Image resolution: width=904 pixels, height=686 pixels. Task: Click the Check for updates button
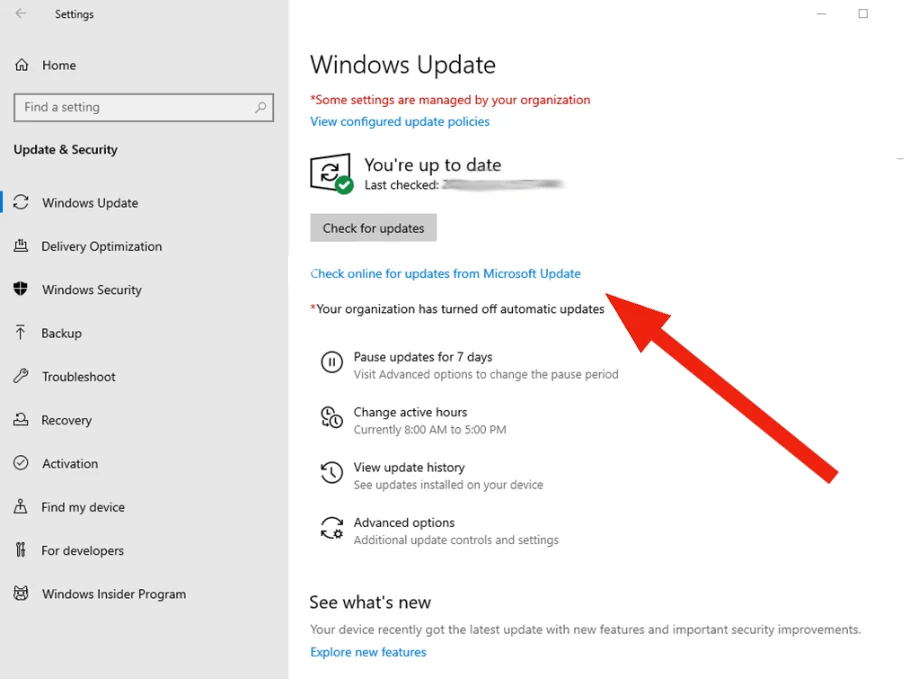coord(373,228)
